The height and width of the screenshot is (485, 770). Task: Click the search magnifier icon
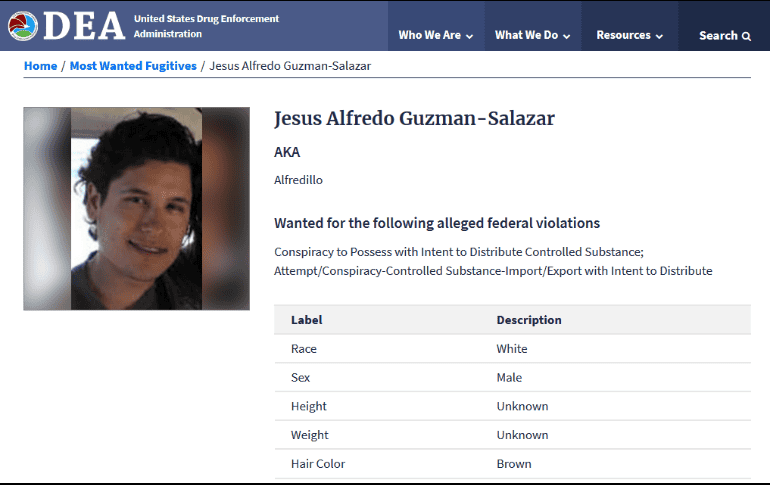746,36
